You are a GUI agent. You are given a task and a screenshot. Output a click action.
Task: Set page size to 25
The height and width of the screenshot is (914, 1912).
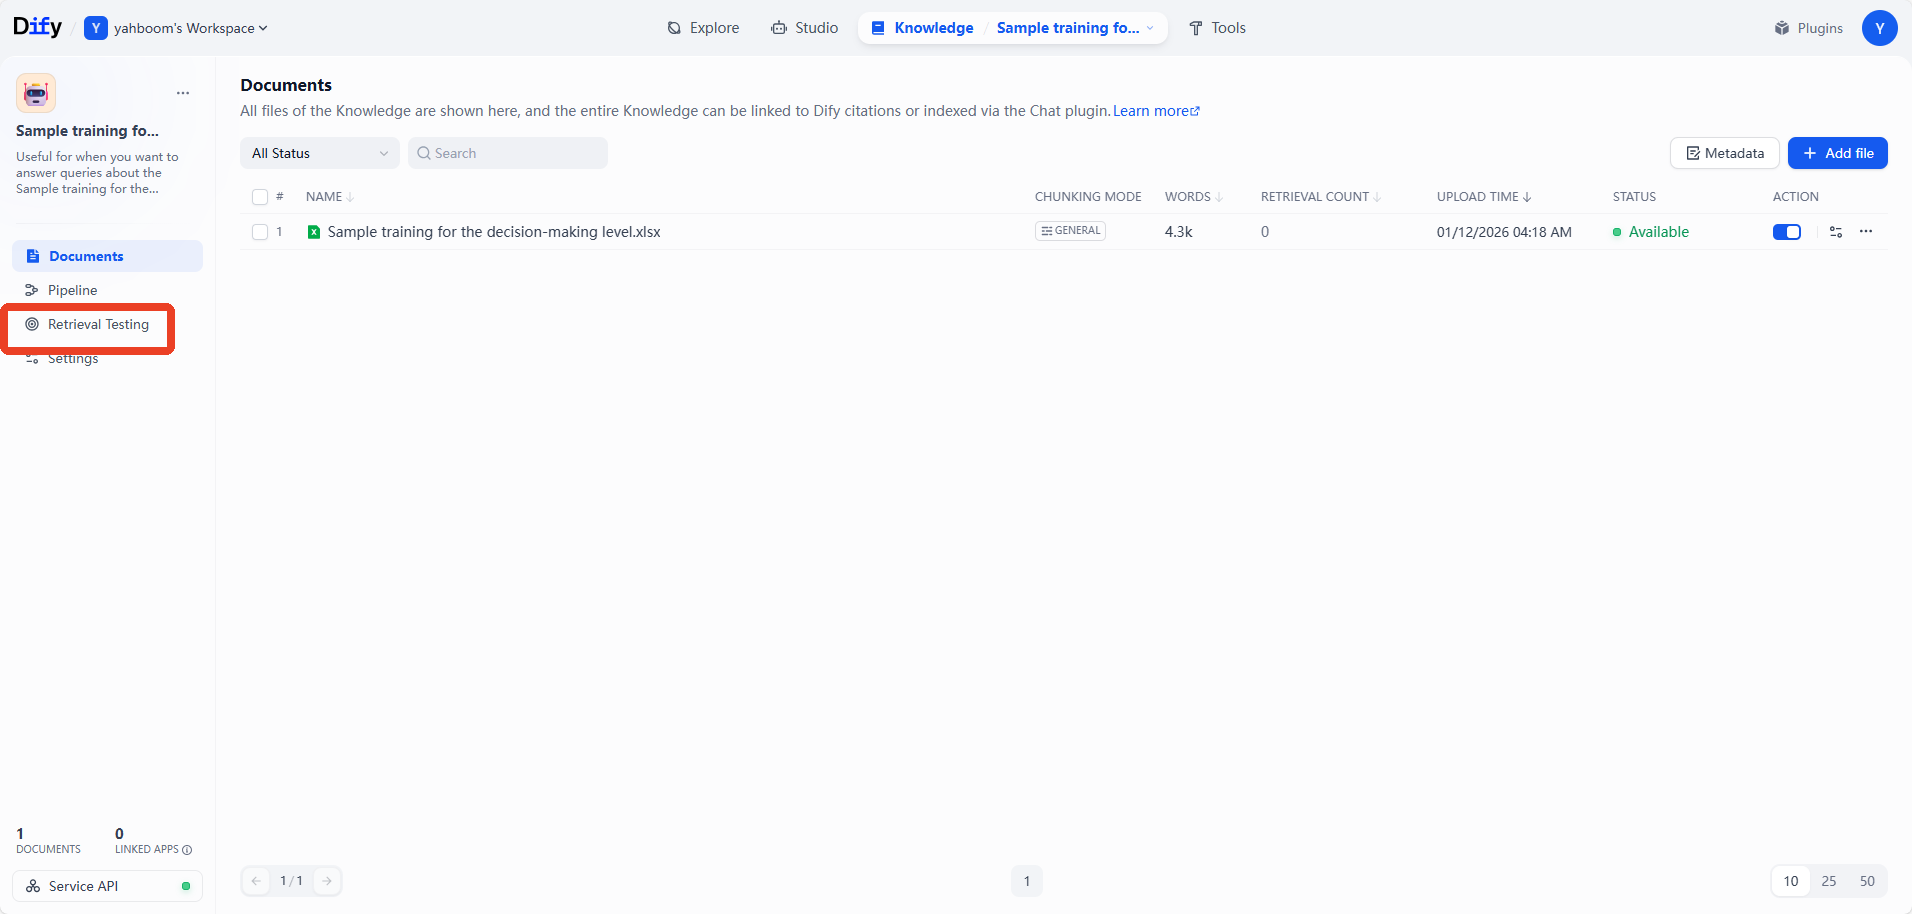click(1829, 881)
